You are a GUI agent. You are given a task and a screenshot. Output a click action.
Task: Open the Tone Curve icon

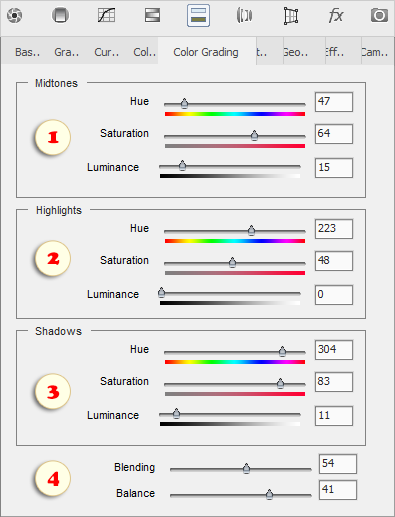[106, 15]
